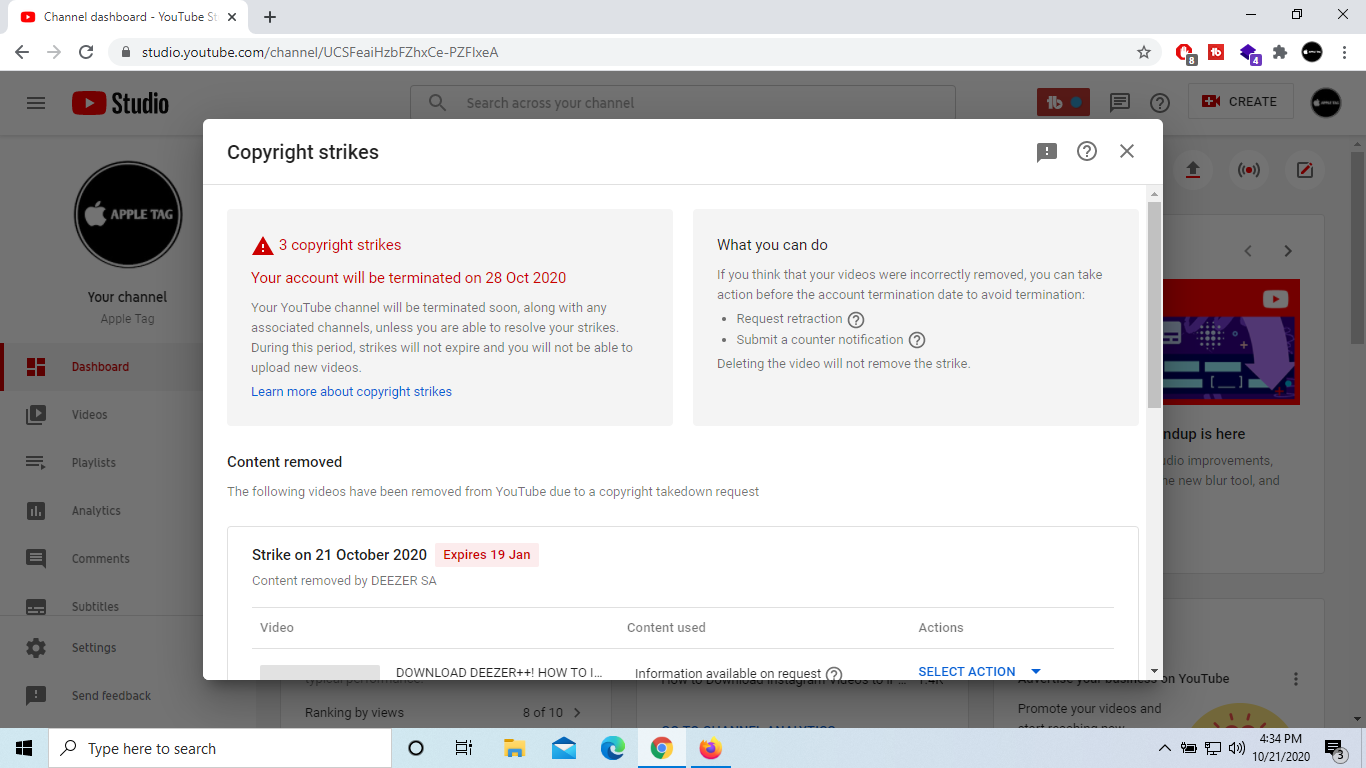Viewport: 1366px width, 768px height.
Task: Reload the page
Action: tap(86, 52)
